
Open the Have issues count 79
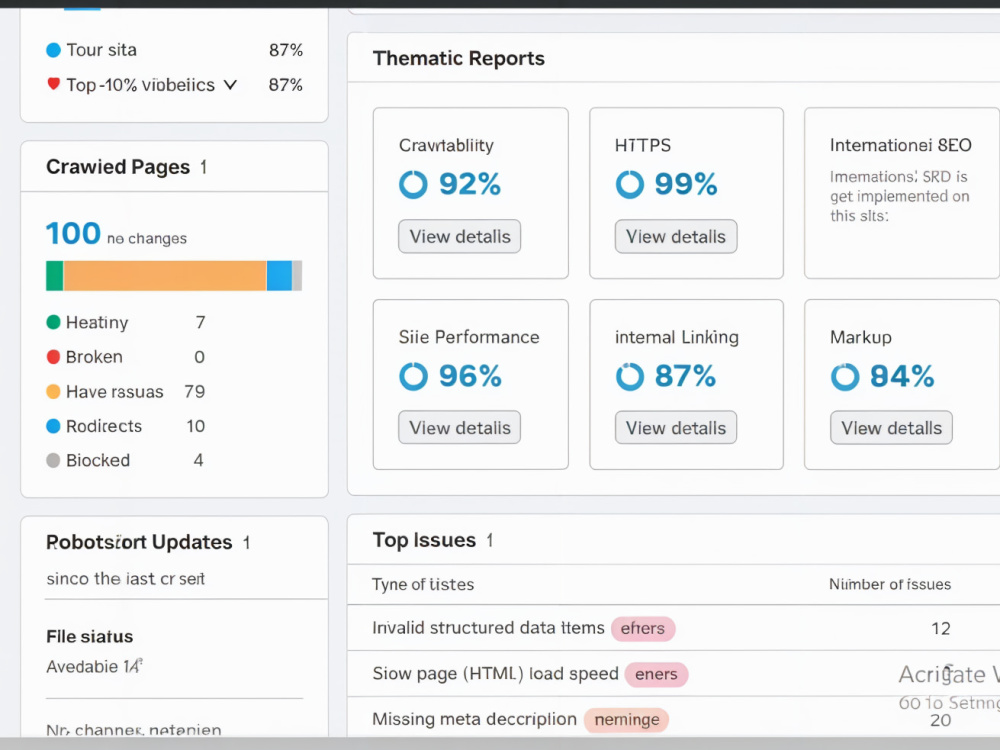195,391
